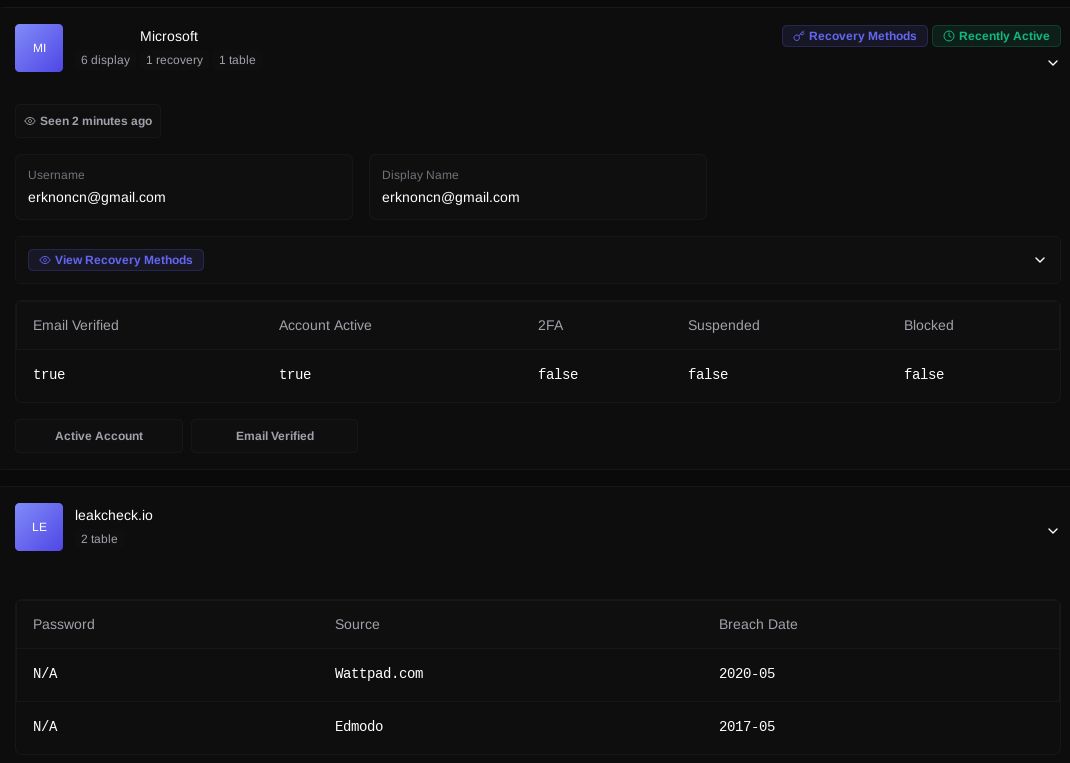The width and height of the screenshot is (1070, 763).
Task: Click the Blocked column header
Action: click(929, 326)
